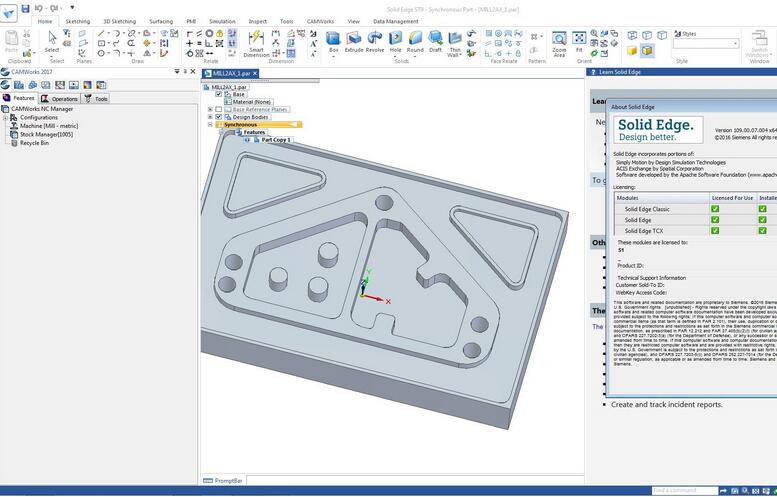Switch to CAMWorks Tools tab
The width and height of the screenshot is (777, 497).
[x=96, y=99]
